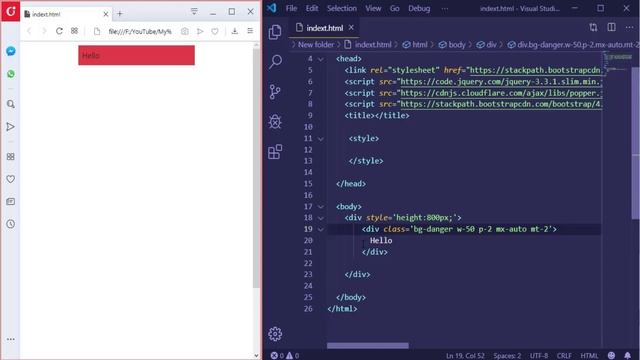Change language mode via HTML status item
This screenshot has height=360, width=640.
click(x=589, y=356)
